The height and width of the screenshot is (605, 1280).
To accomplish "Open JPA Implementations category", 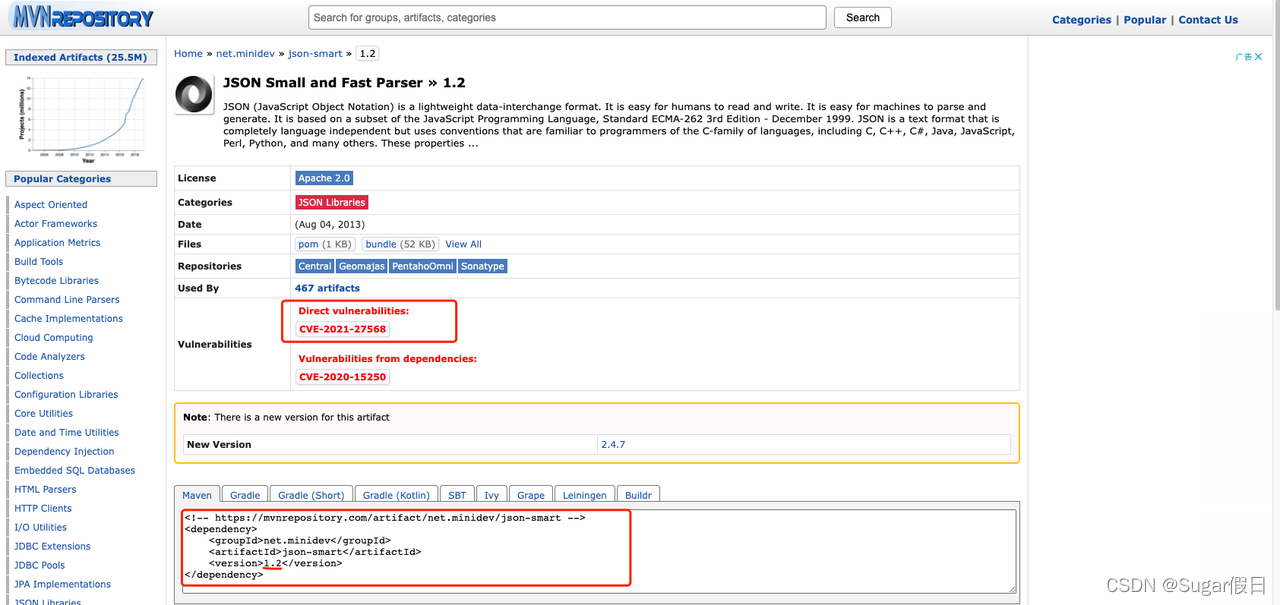I will click(63, 585).
